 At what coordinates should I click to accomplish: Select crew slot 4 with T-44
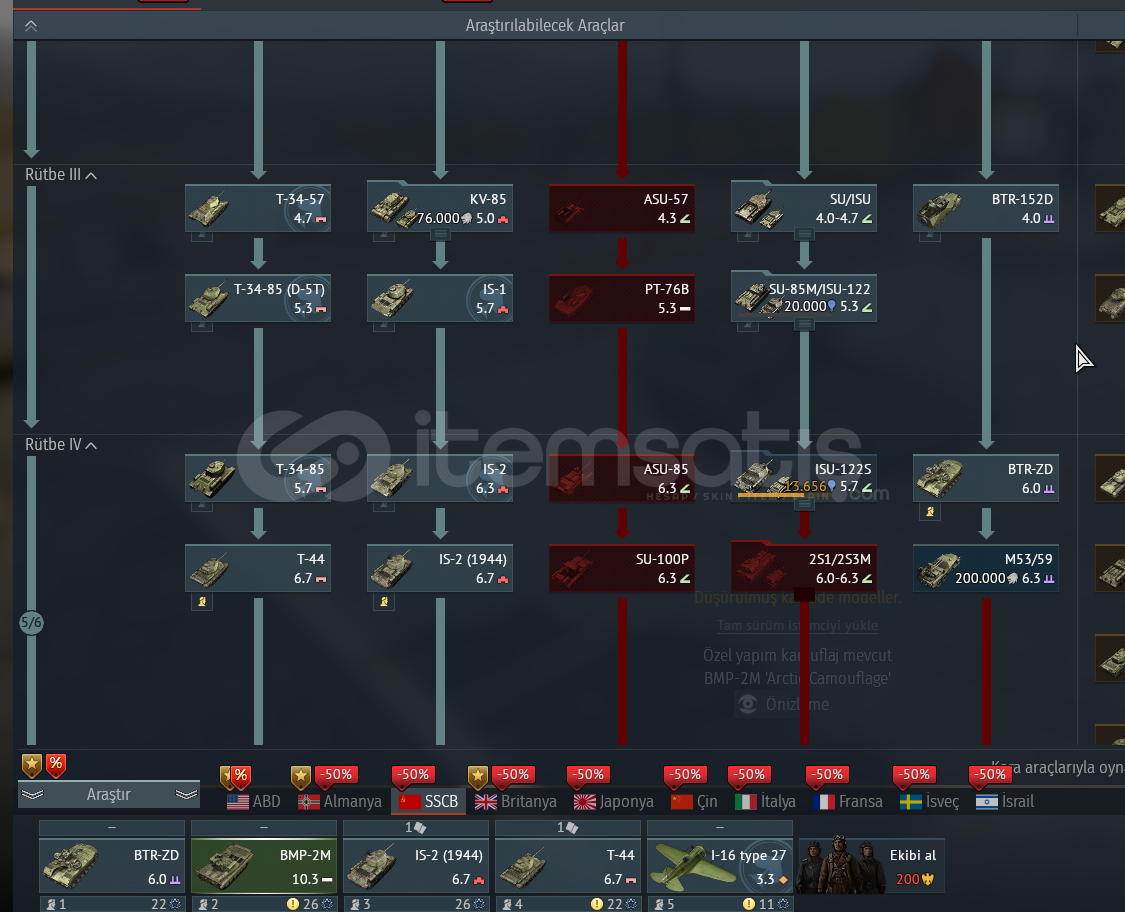pyautogui.click(x=568, y=865)
